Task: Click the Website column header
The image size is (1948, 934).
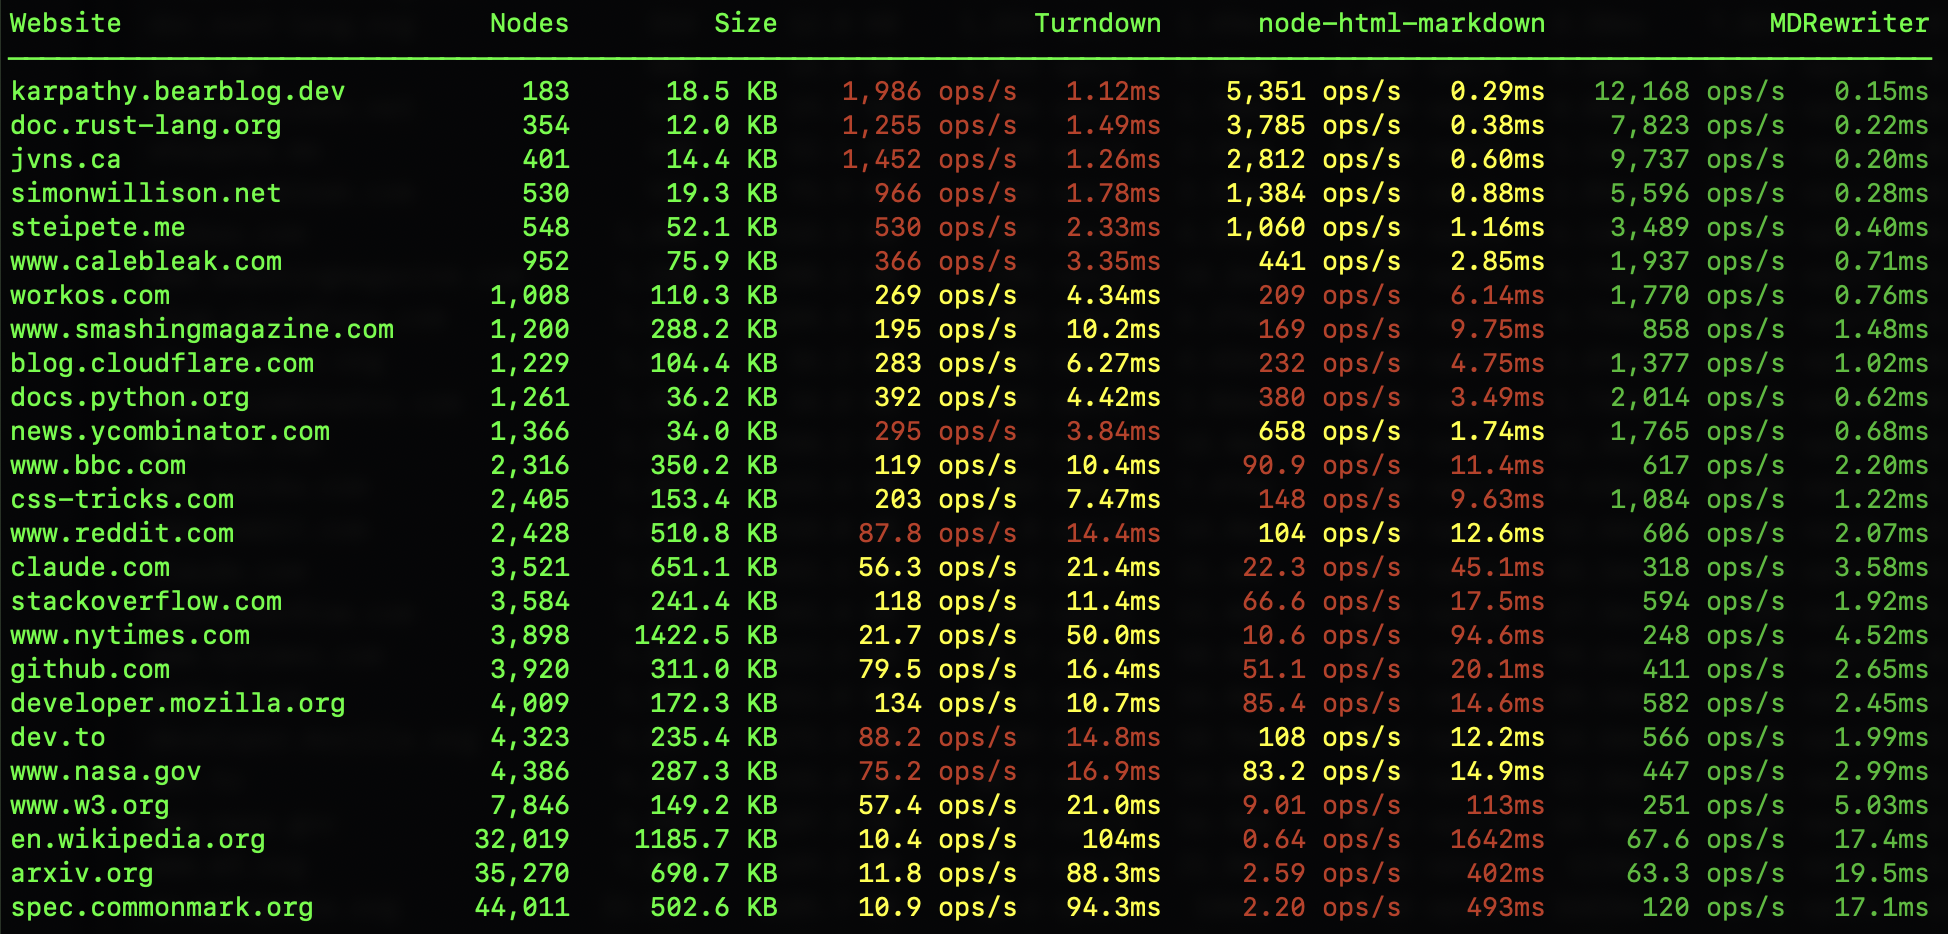Action: coord(65,23)
